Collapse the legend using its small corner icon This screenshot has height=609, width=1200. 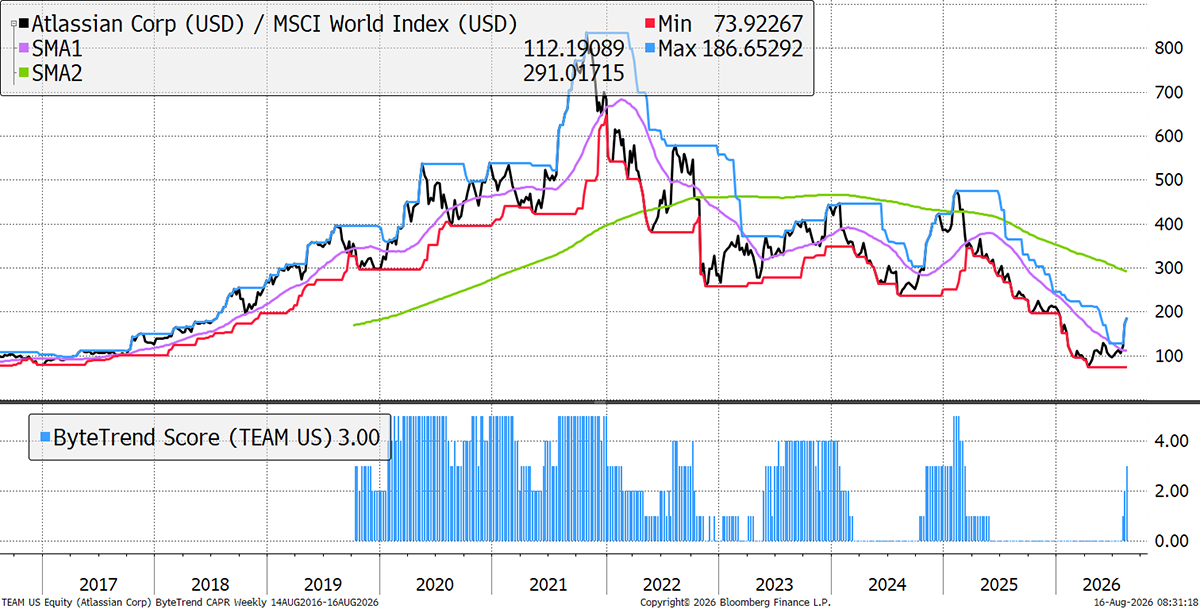(x=12, y=21)
